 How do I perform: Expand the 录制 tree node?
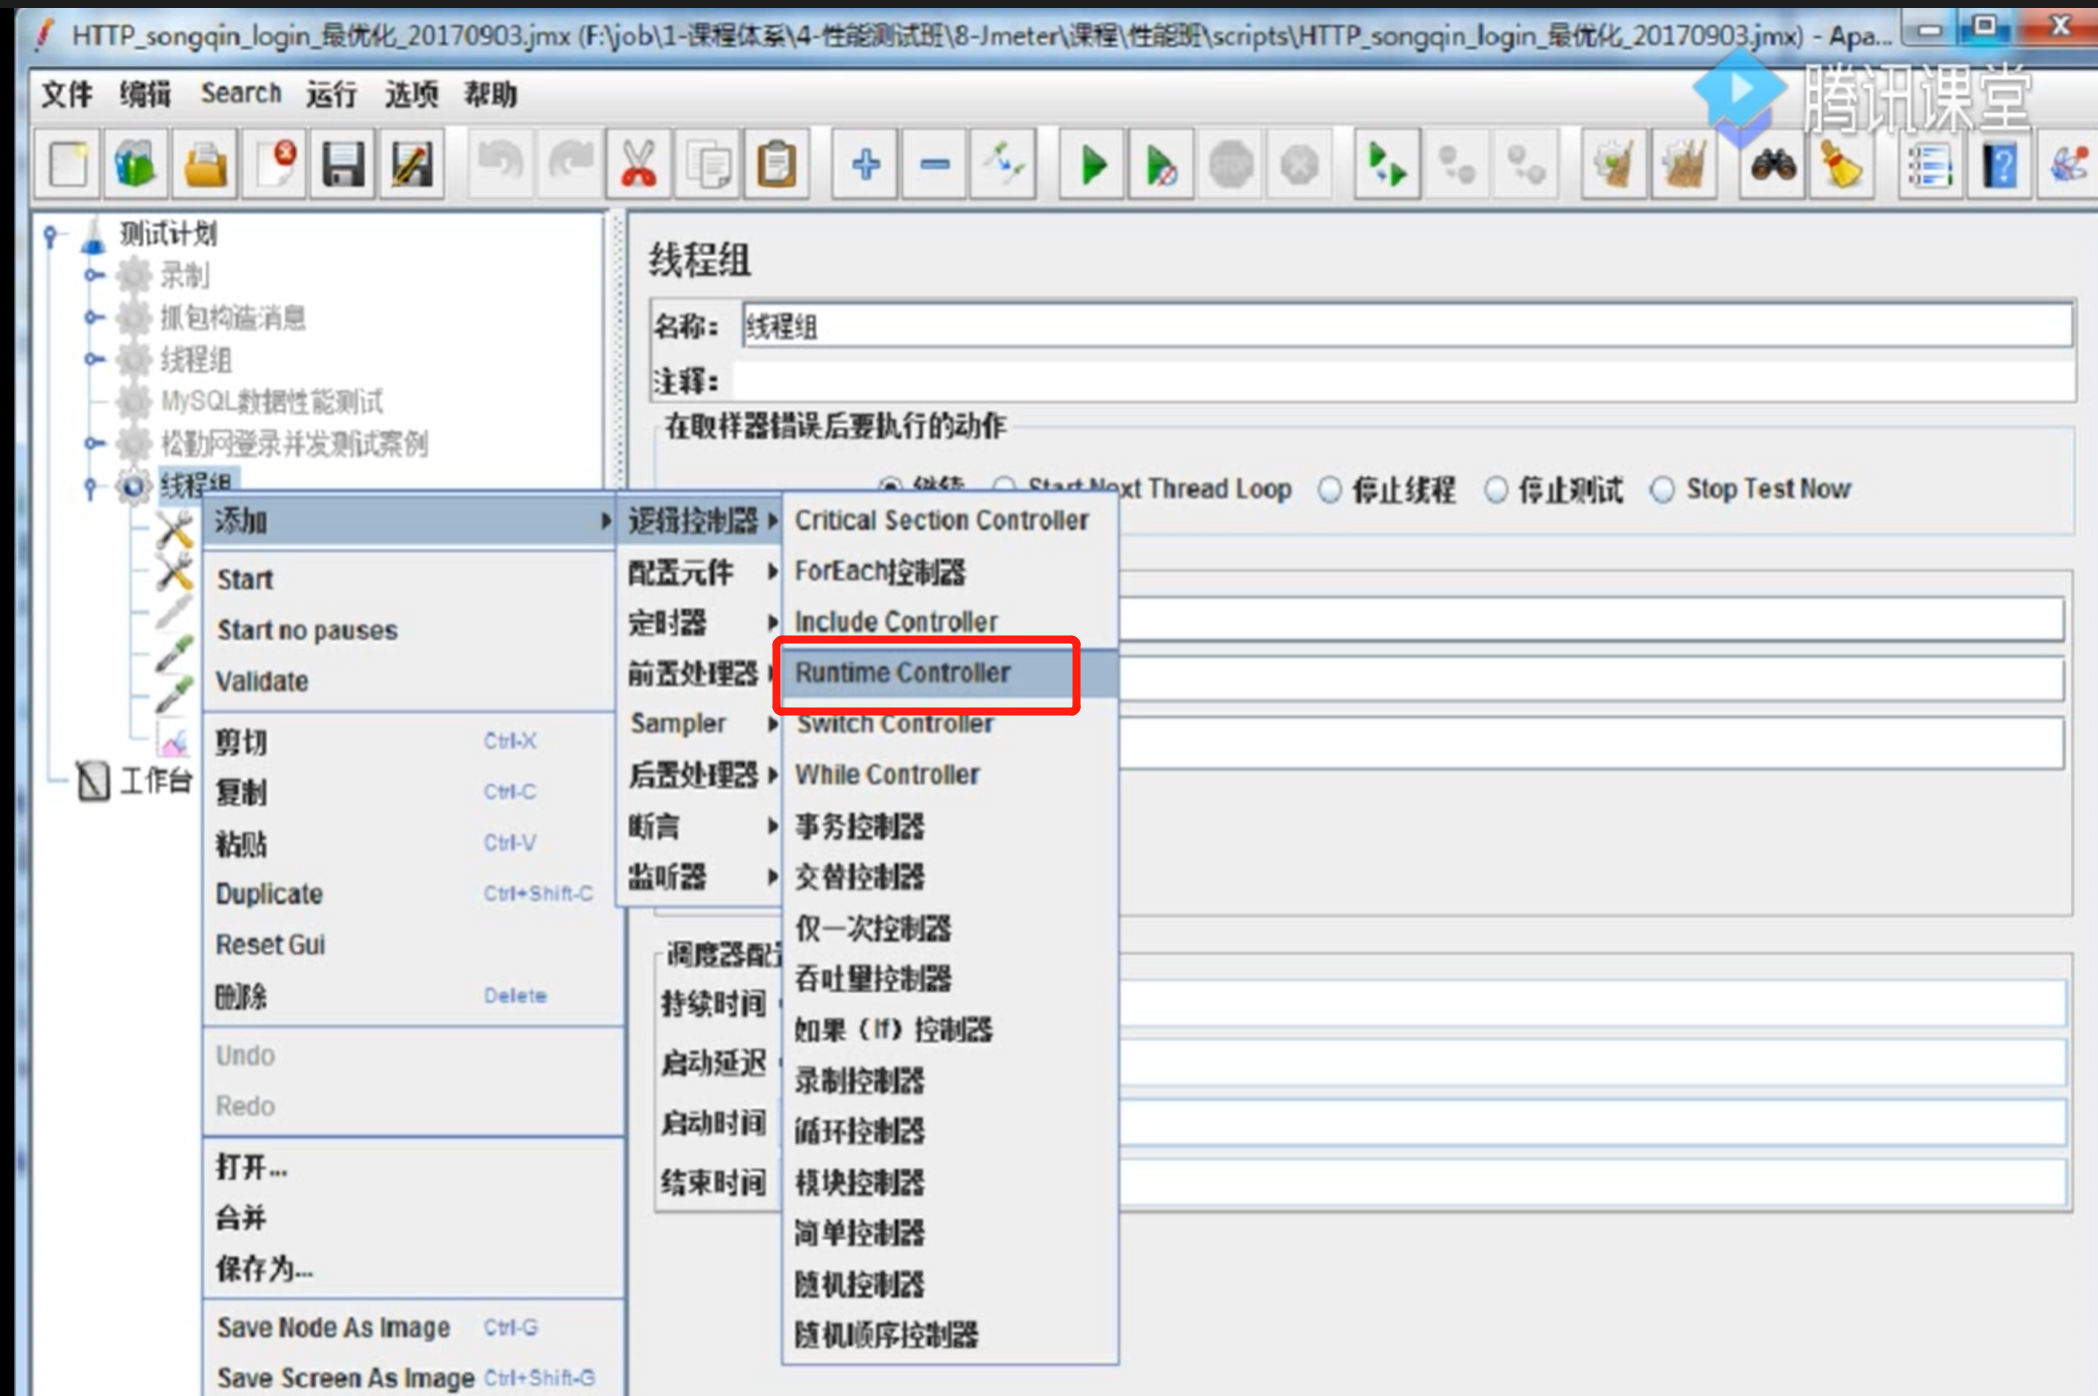click(93, 275)
